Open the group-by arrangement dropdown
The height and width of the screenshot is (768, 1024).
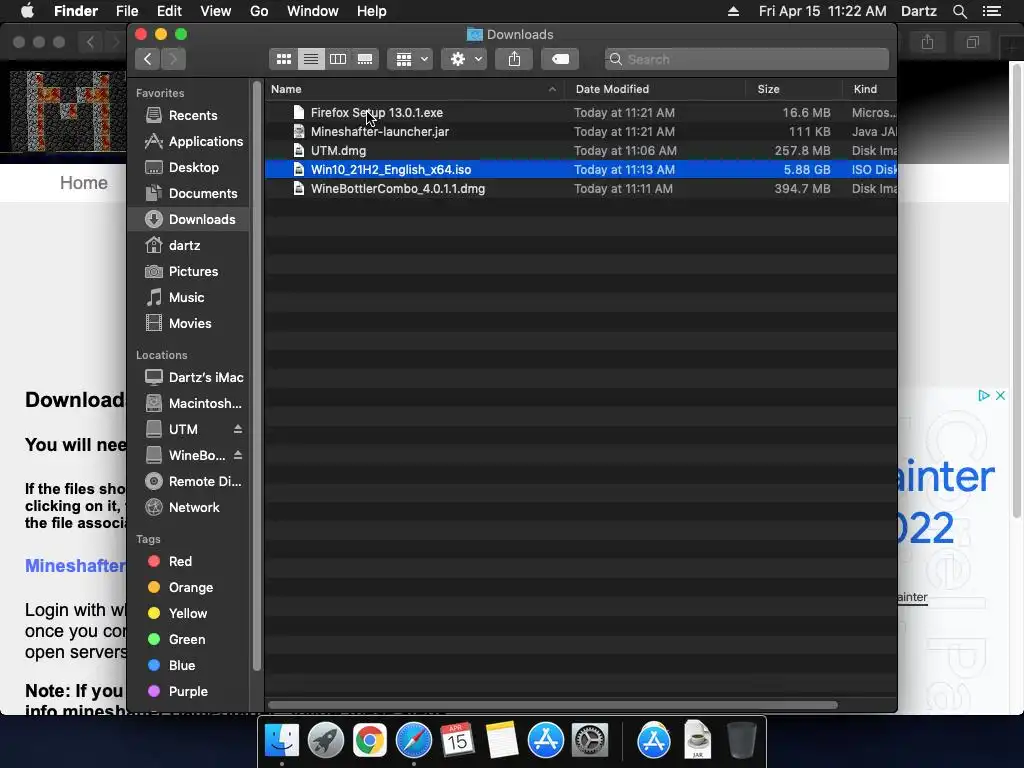coord(410,59)
